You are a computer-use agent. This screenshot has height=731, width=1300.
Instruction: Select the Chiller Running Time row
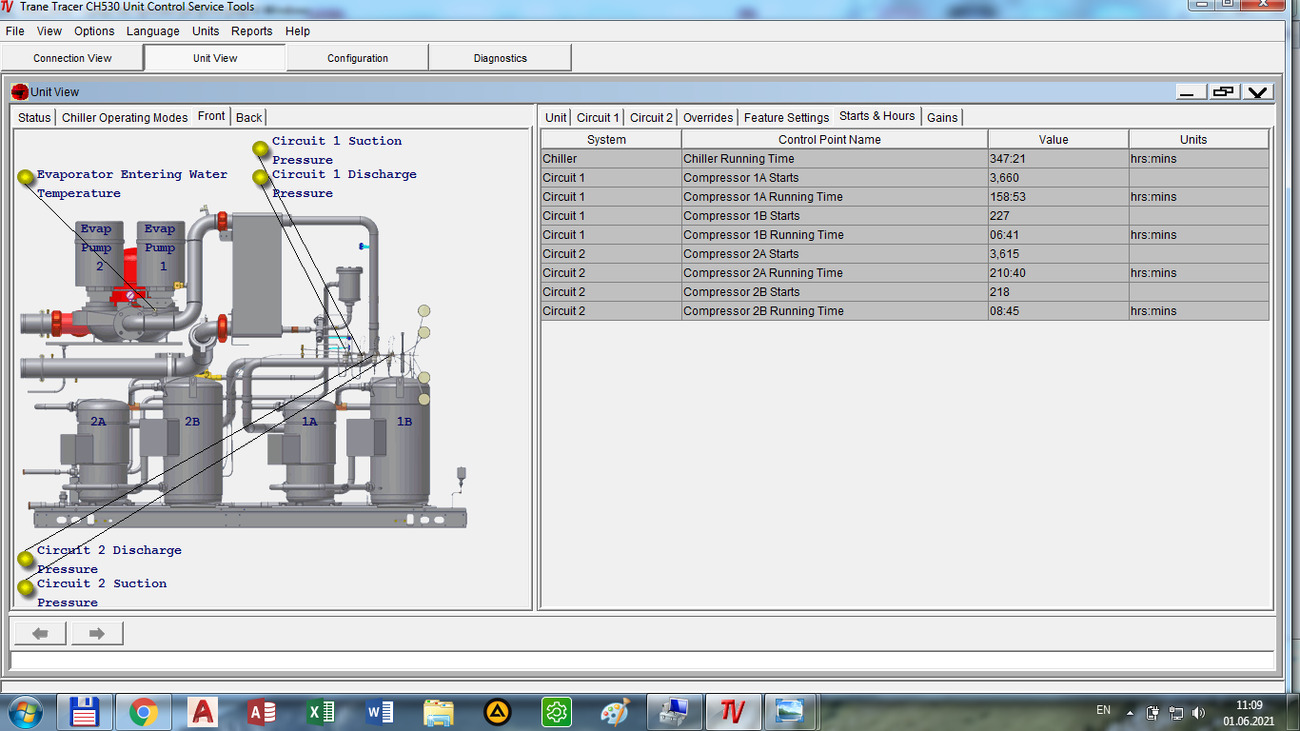(905, 158)
